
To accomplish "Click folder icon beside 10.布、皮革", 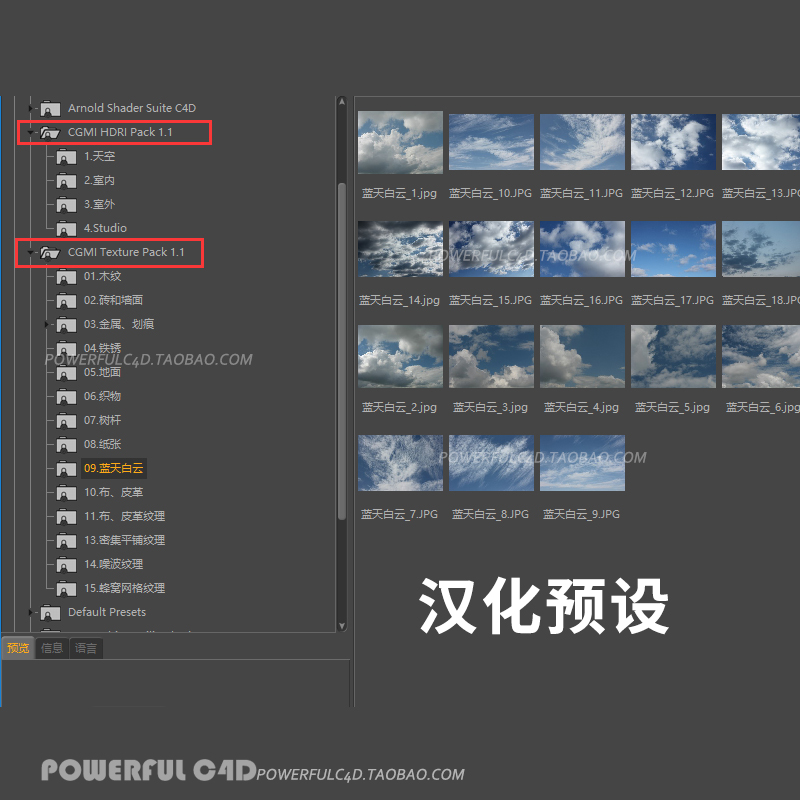I will pos(66,492).
